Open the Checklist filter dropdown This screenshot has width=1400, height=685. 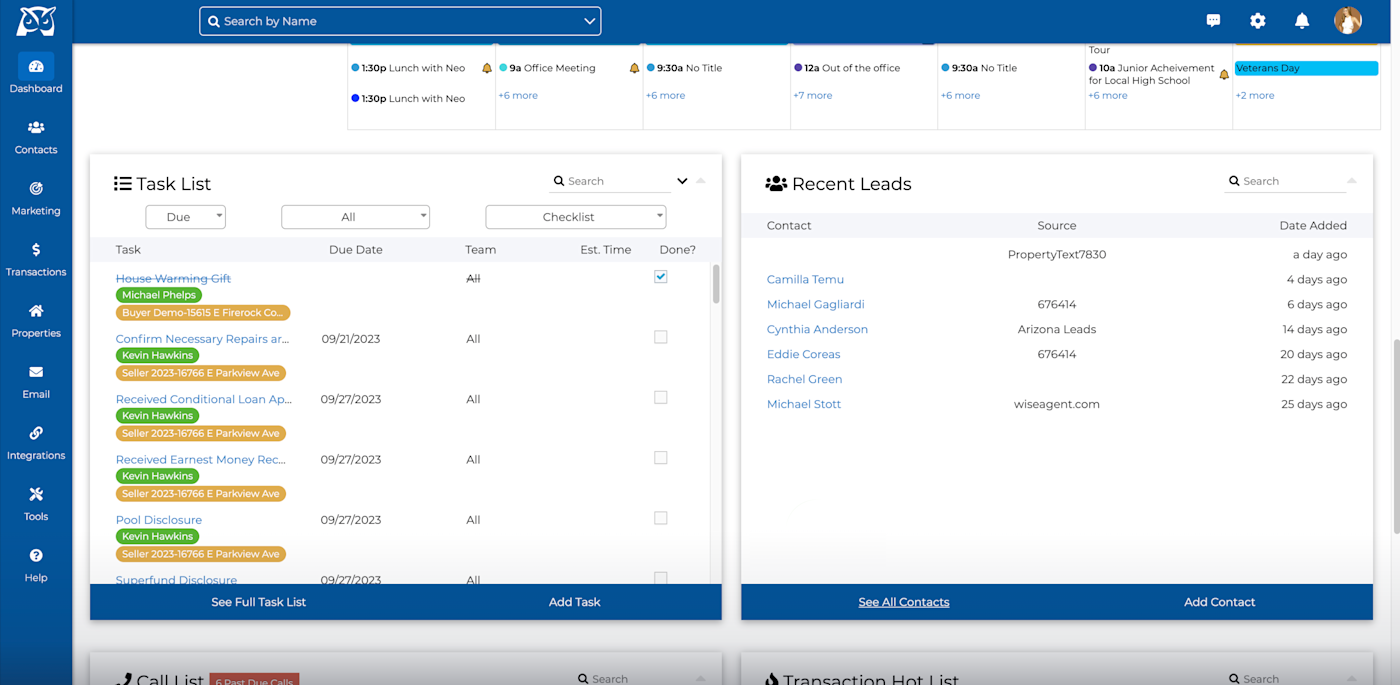tap(576, 217)
